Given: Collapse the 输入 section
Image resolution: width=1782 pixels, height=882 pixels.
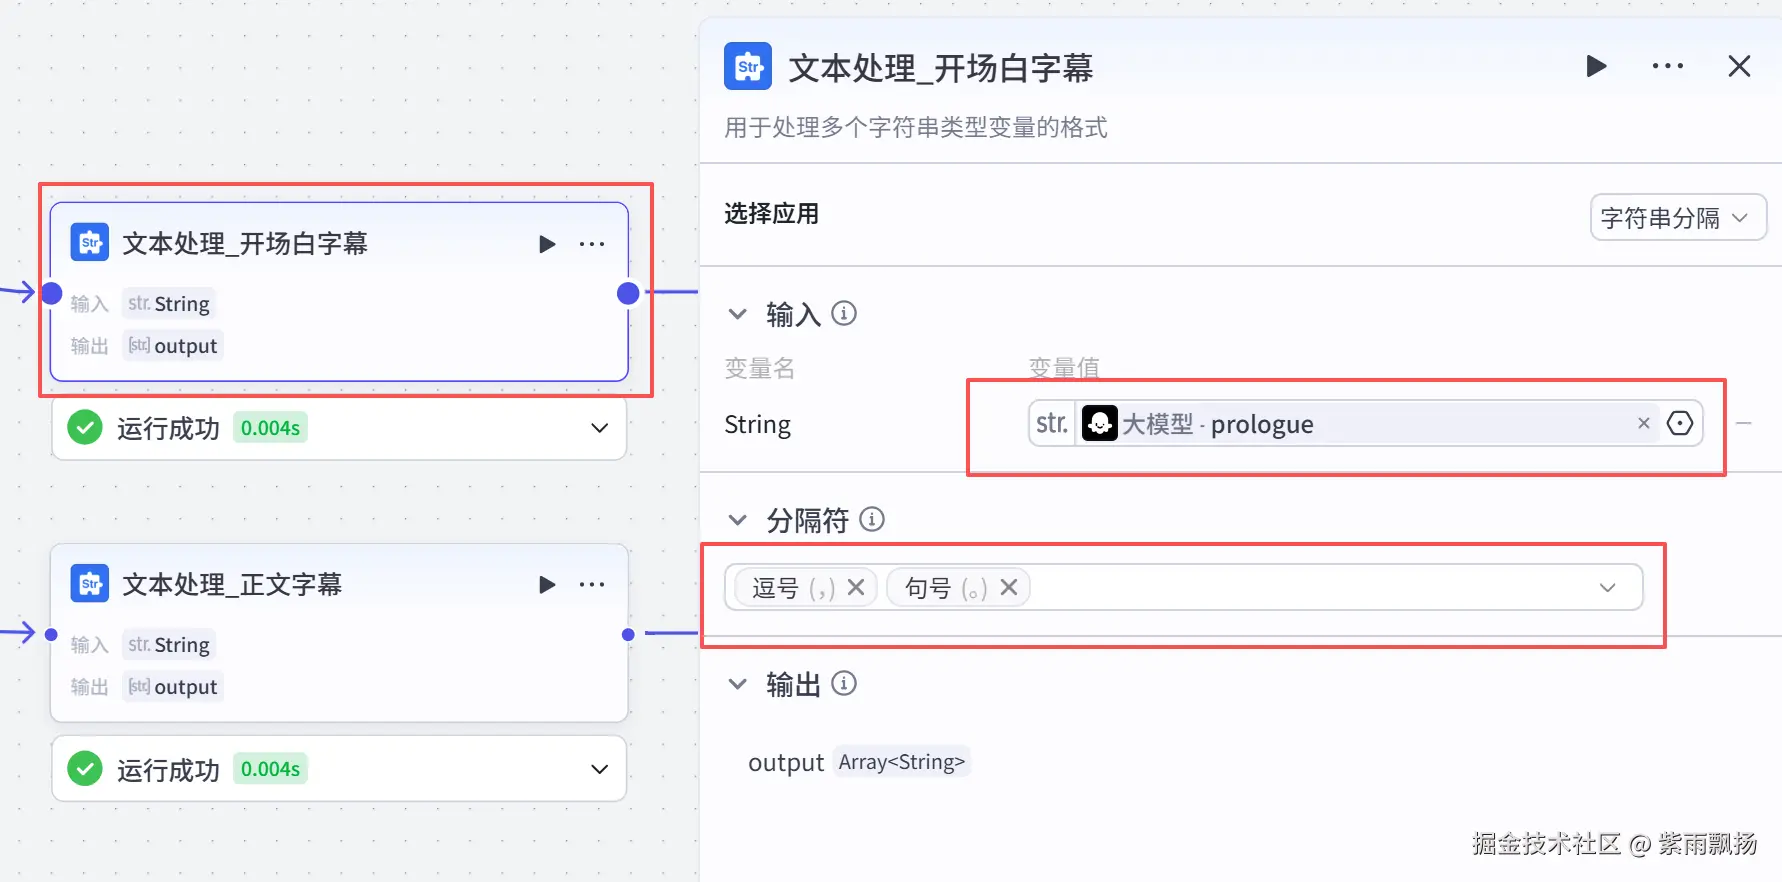Looking at the screenshot, I should pyautogui.click(x=738, y=314).
